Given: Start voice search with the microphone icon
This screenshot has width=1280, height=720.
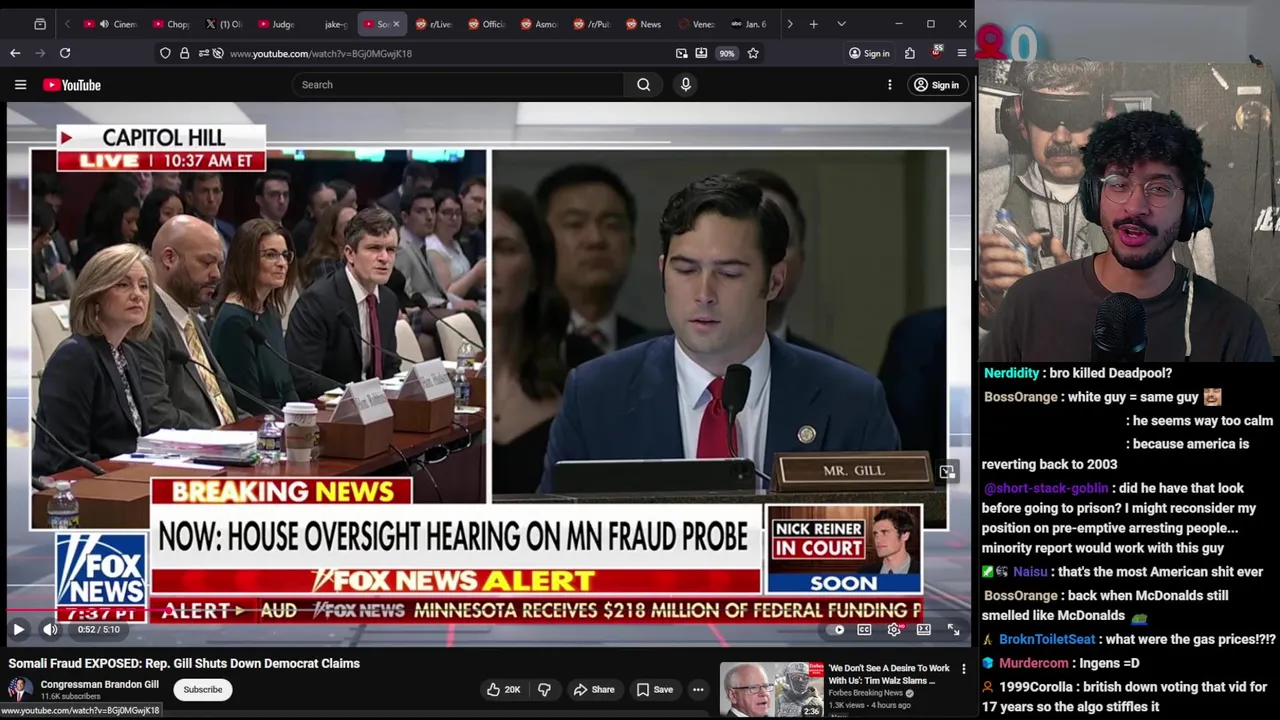Looking at the screenshot, I should coord(686,85).
